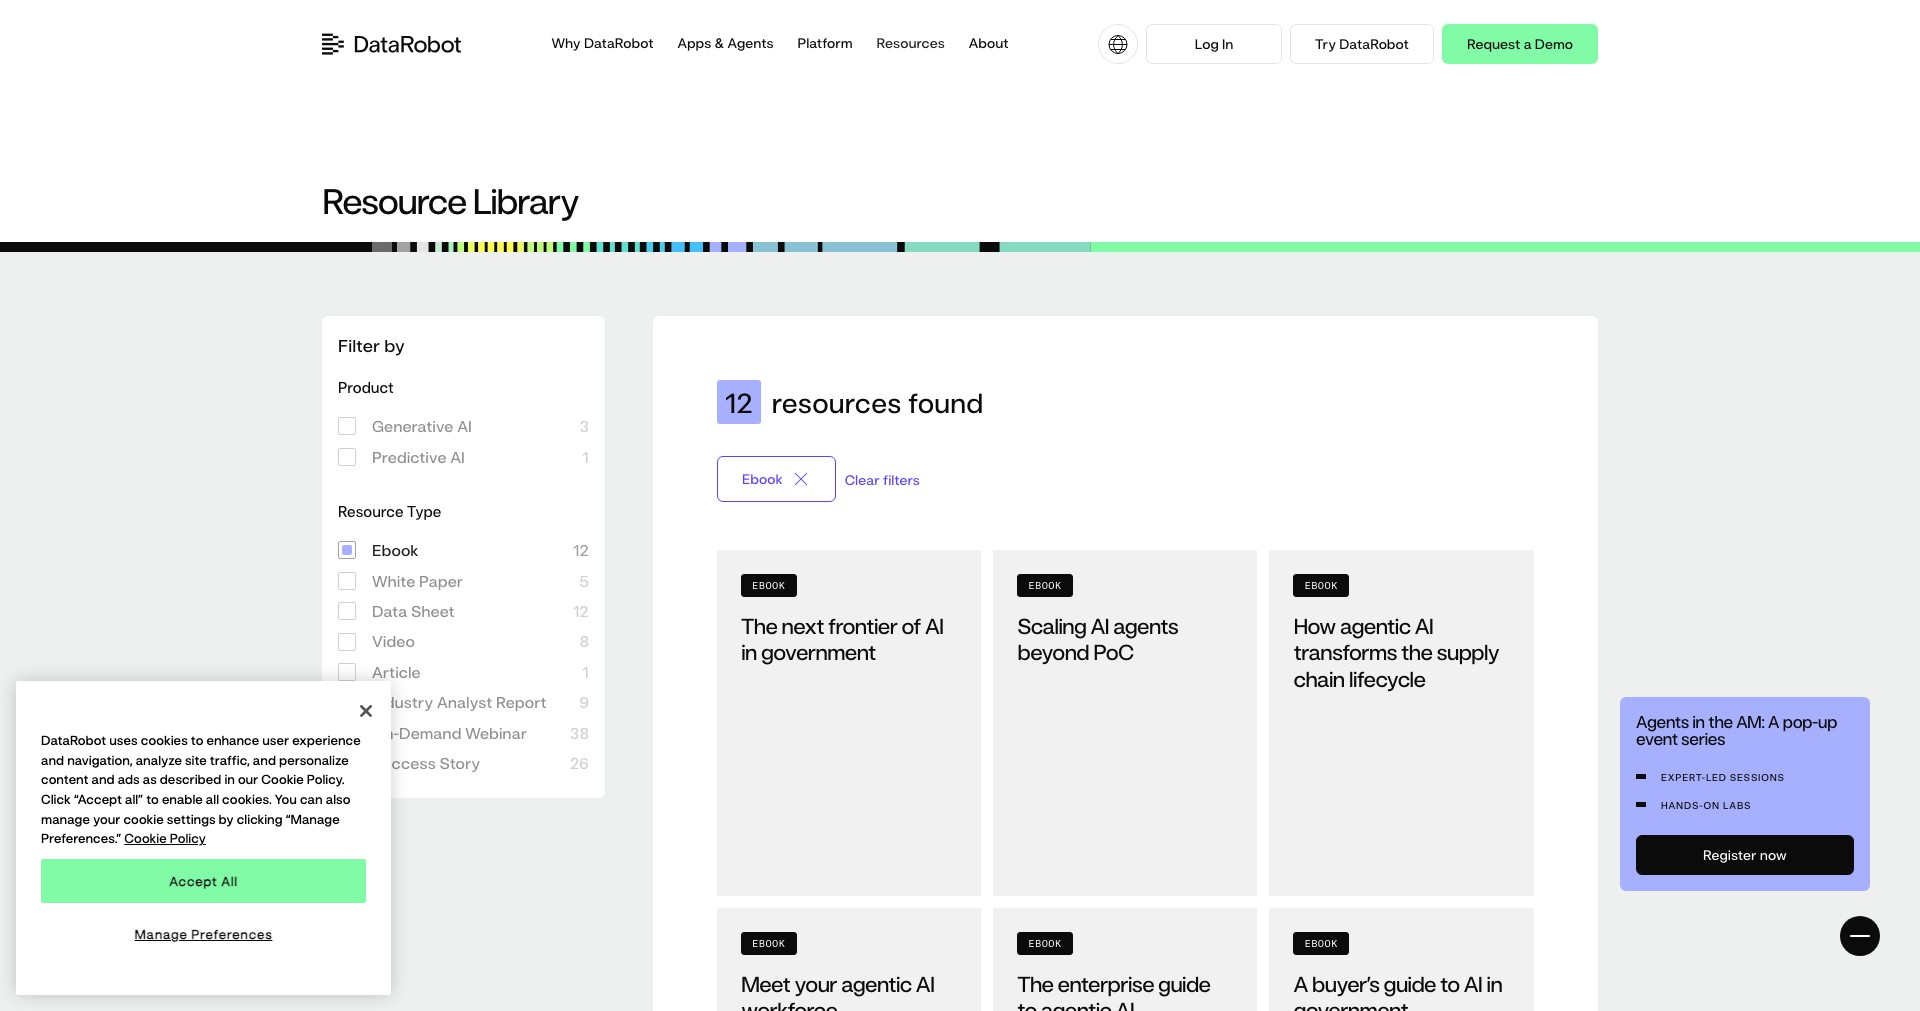Image resolution: width=1920 pixels, height=1011 pixels.
Task: Open the About menu
Action: tap(988, 44)
